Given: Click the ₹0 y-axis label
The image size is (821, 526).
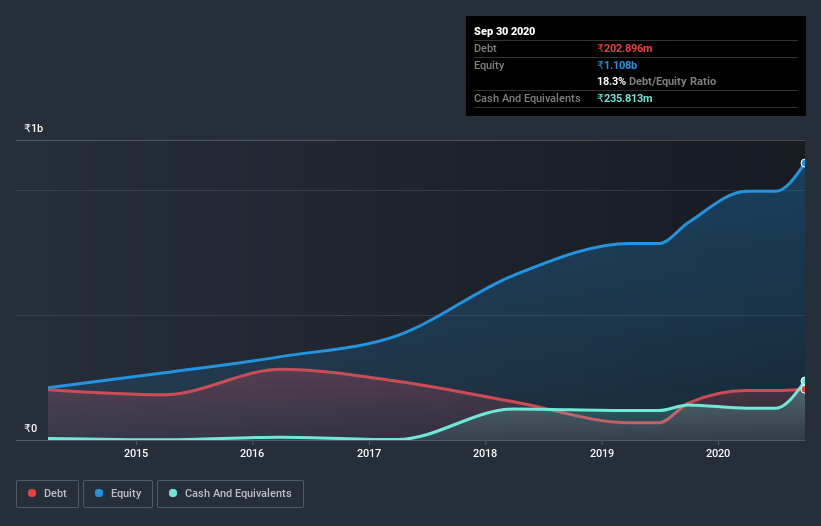Looking at the screenshot, I should [x=30, y=428].
